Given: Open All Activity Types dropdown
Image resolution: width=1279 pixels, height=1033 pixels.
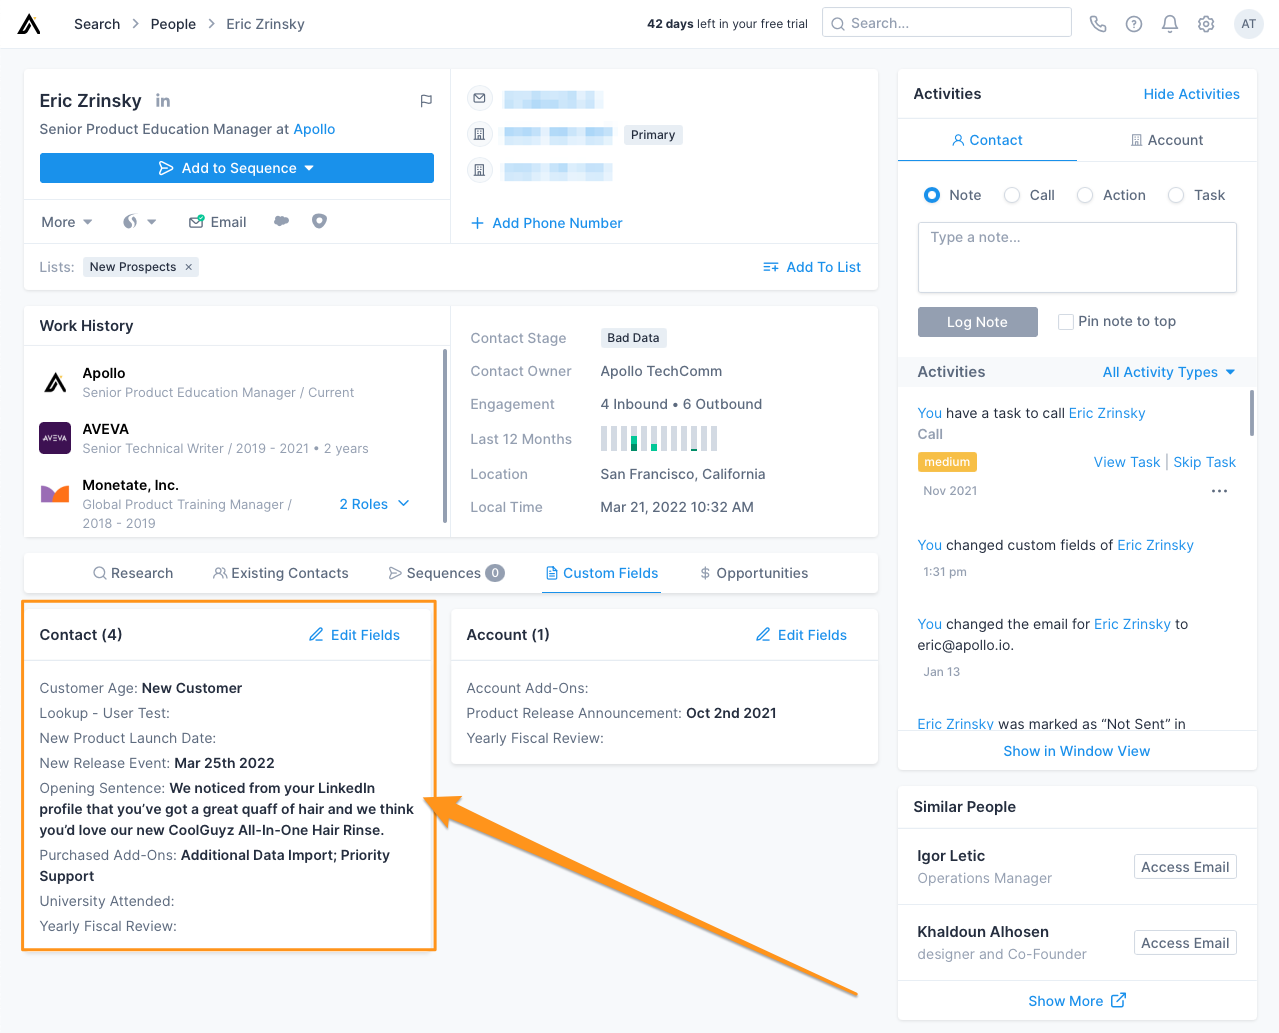Looking at the screenshot, I should click(1169, 372).
